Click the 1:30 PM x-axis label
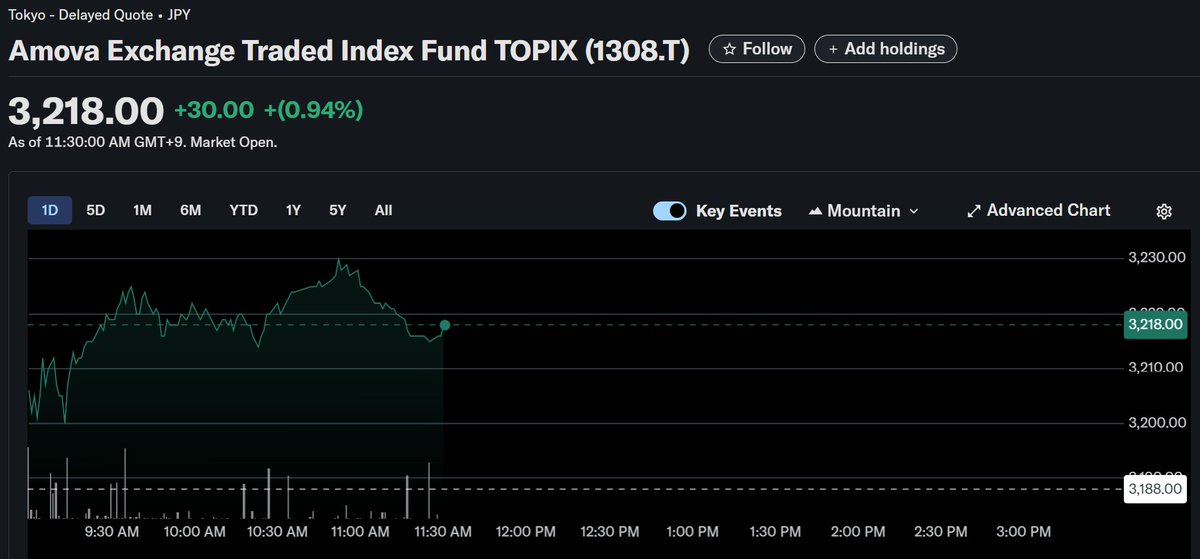Image resolution: width=1200 pixels, height=559 pixels. pos(776,531)
